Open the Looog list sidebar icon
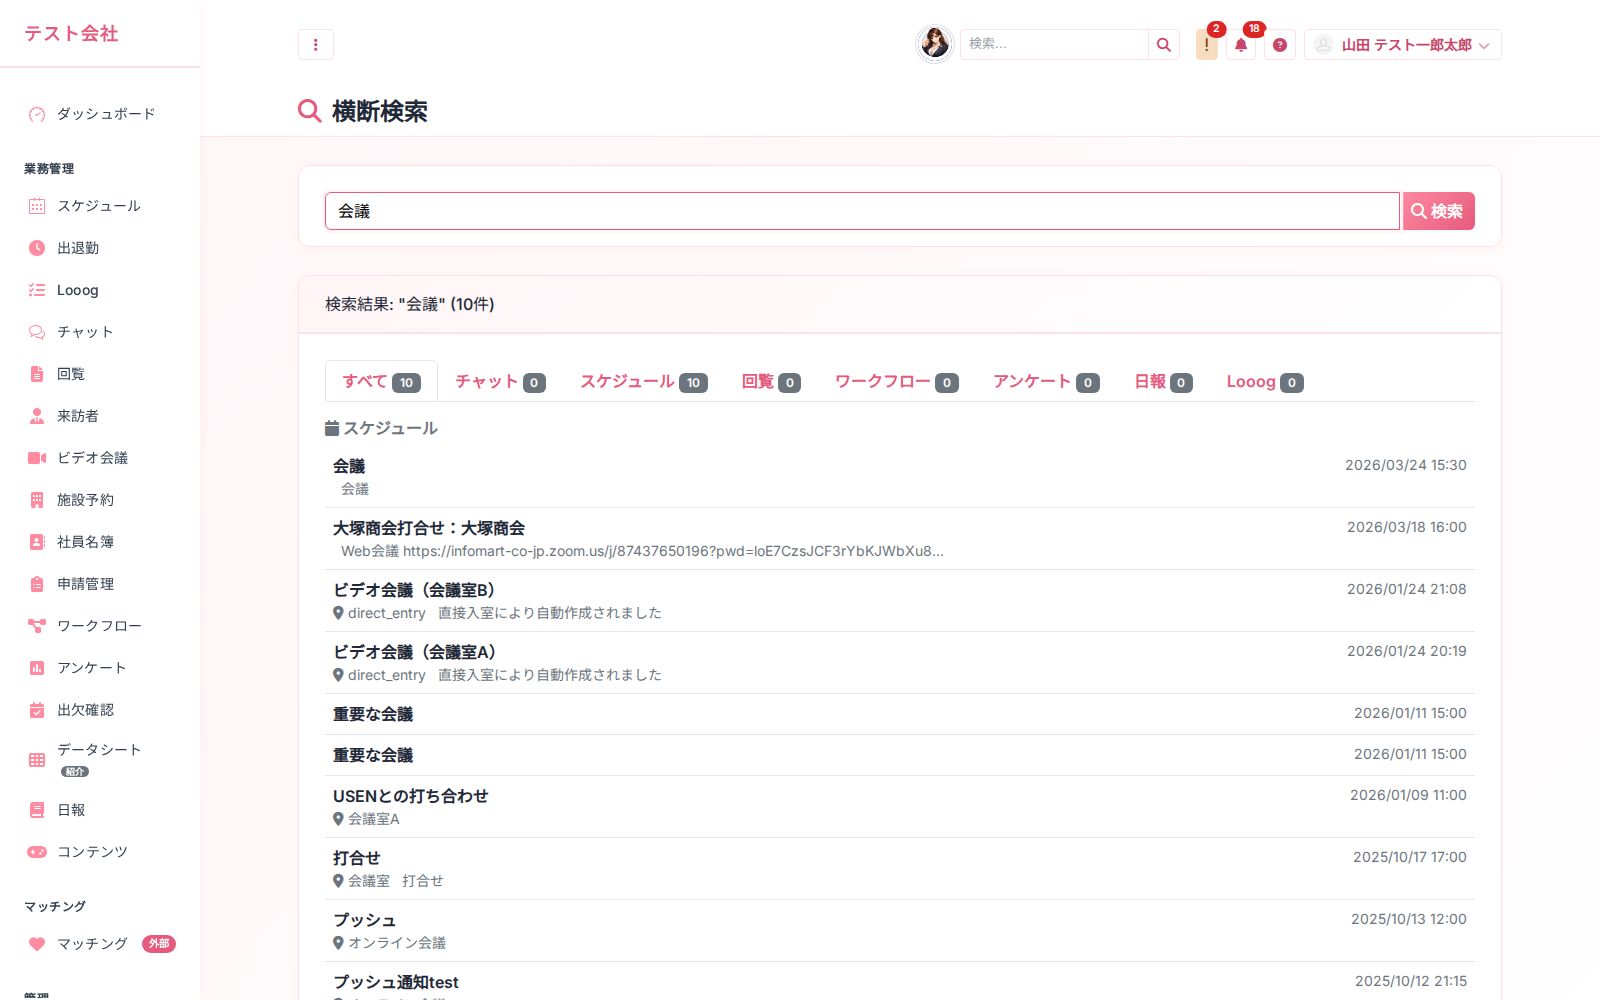The height and width of the screenshot is (1000, 1600). coord(37,290)
